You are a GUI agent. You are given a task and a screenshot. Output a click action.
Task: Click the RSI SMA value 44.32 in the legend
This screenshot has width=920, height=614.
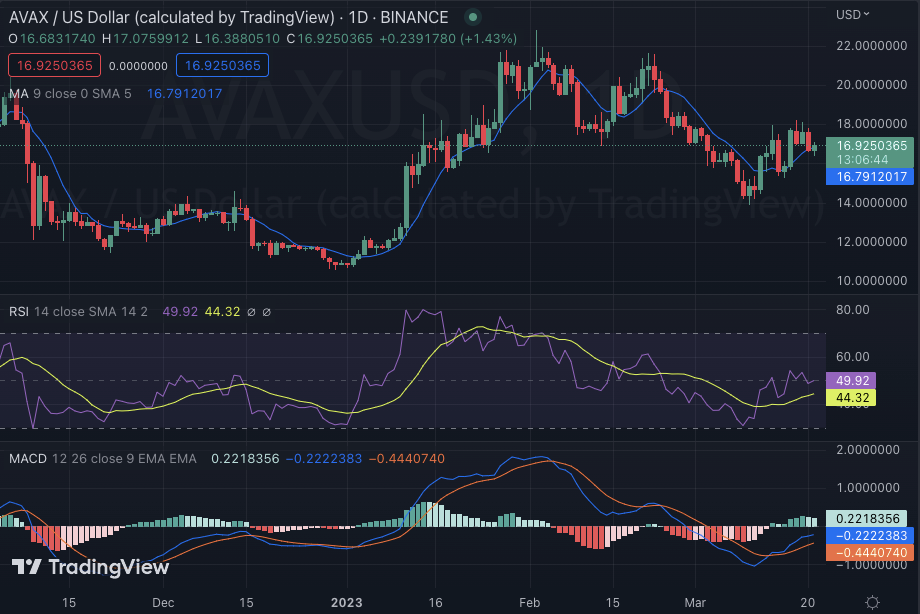222,312
